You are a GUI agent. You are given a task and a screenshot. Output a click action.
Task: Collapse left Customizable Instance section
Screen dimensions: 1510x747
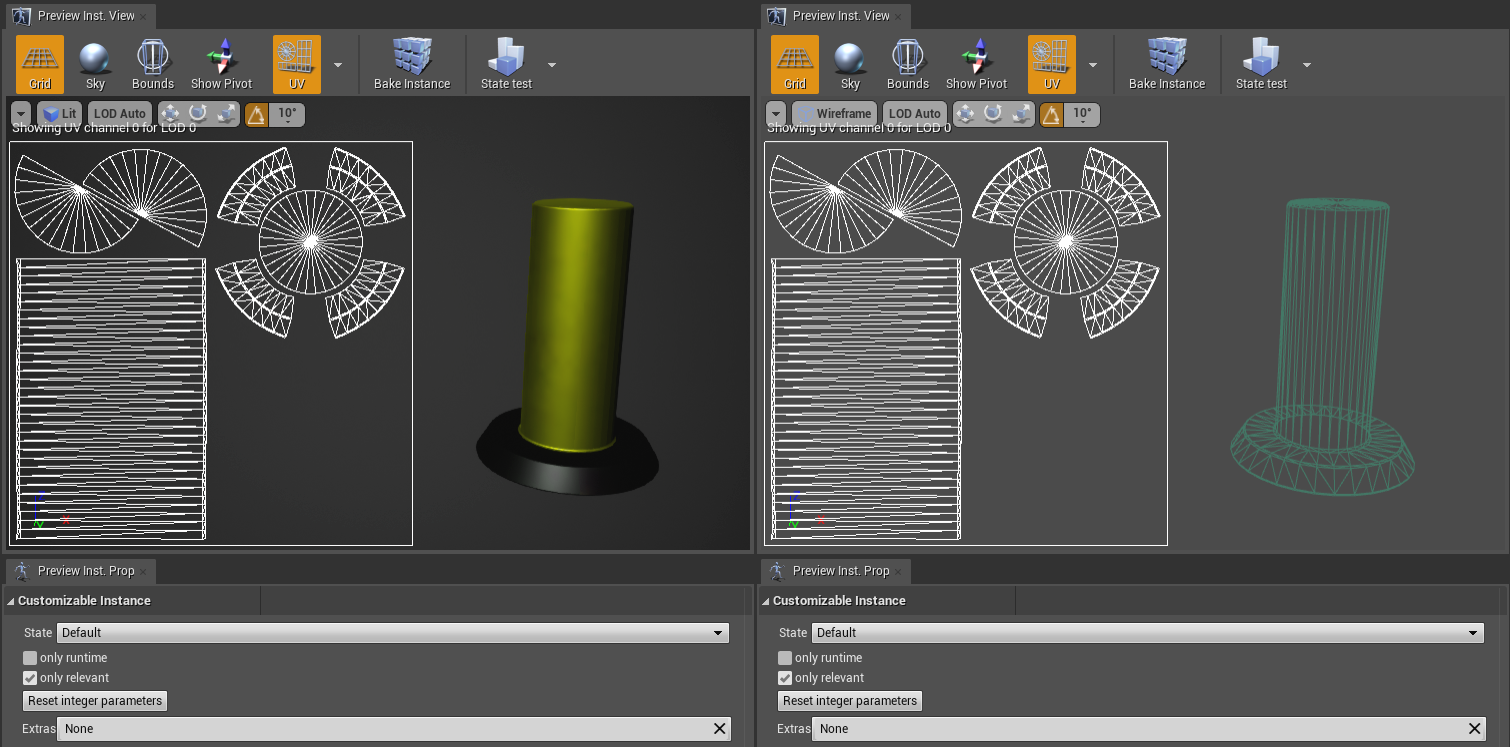(11, 601)
